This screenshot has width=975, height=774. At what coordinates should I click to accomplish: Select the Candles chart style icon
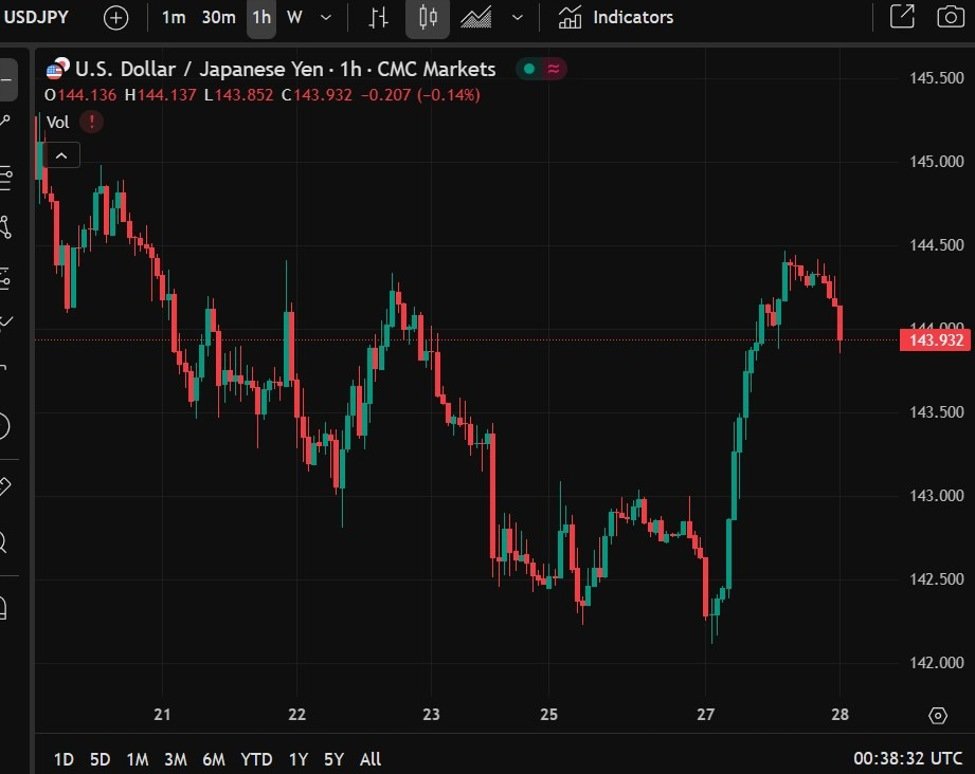tap(428, 18)
